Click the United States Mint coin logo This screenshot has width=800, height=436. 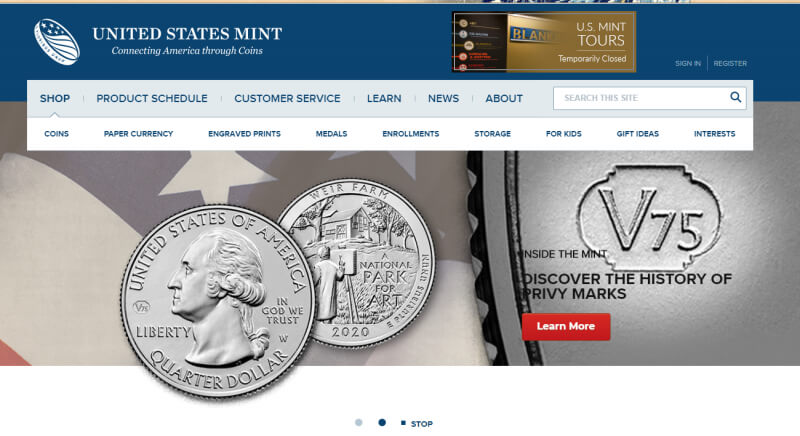point(57,42)
